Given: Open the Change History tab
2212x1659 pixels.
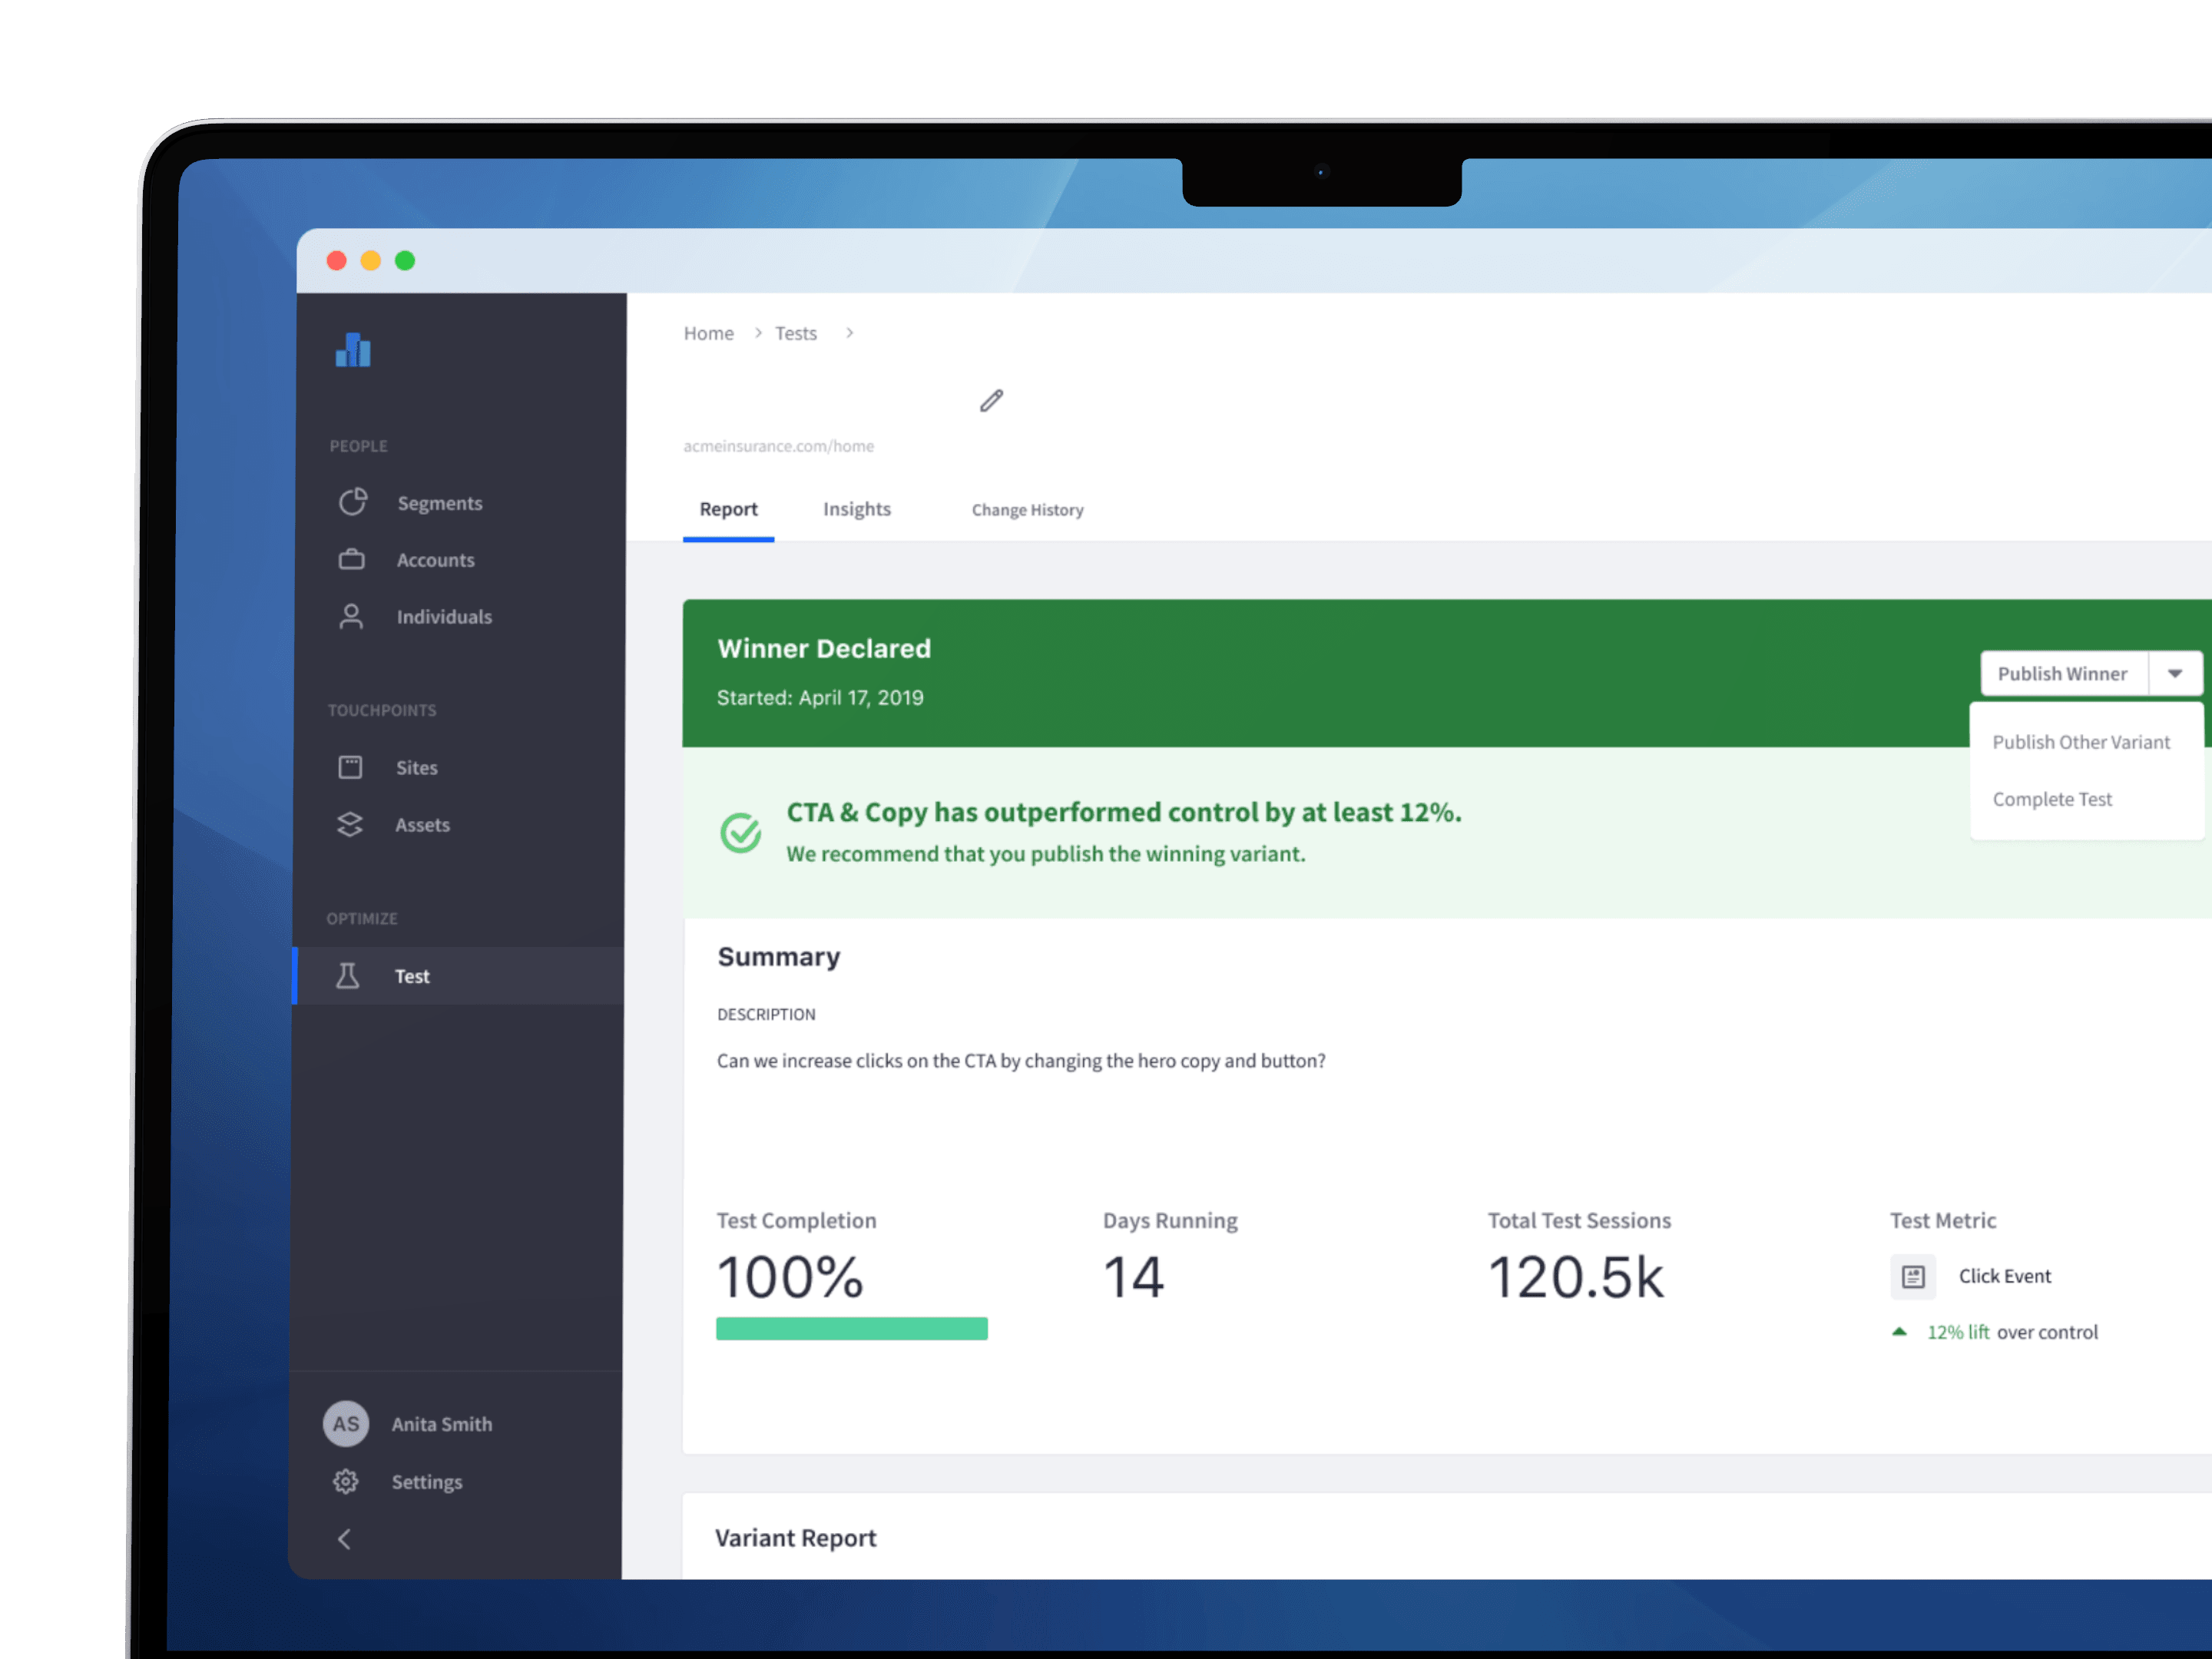Looking at the screenshot, I should (1027, 510).
